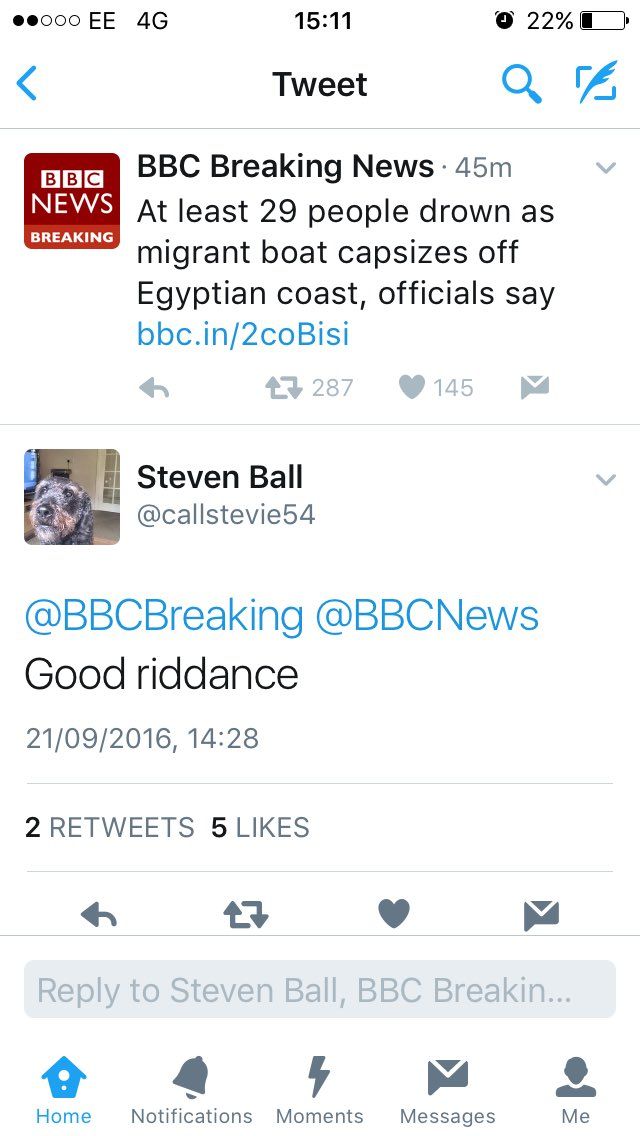
Task: Tap the reply to Steven Ball field
Action: click(x=320, y=990)
